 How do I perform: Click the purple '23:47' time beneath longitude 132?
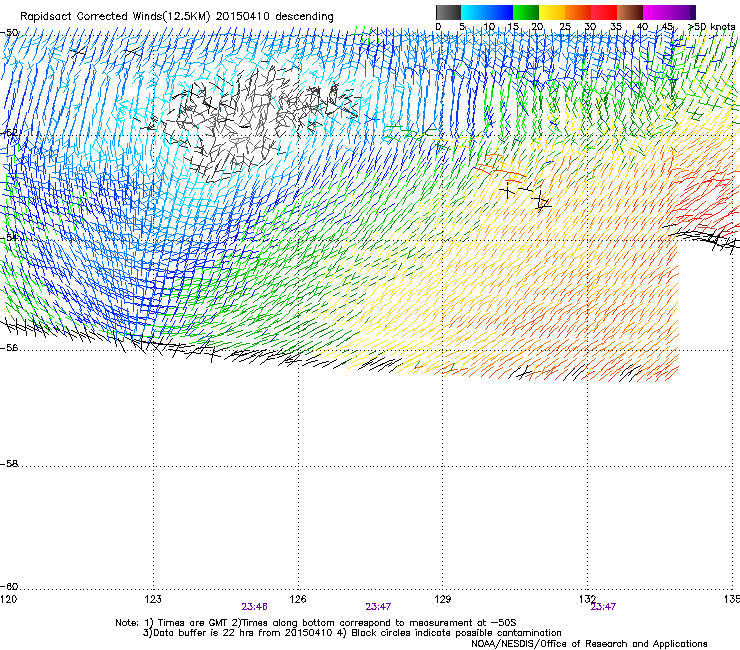(603, 607)
